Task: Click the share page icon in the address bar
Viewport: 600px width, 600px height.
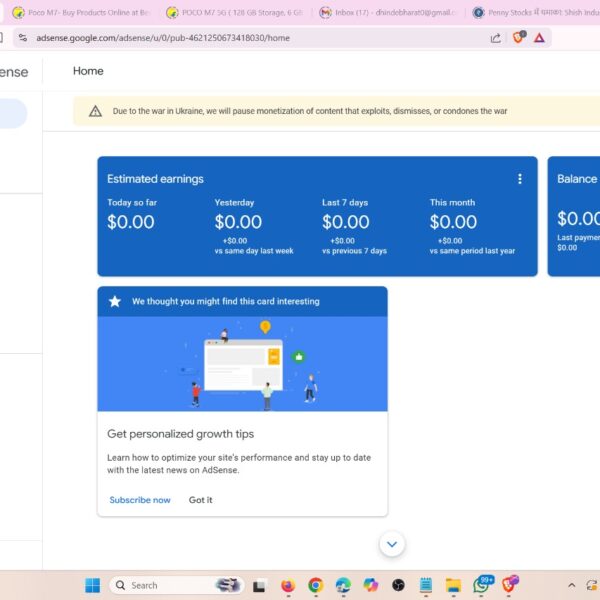Action: [x=496, y=38]
